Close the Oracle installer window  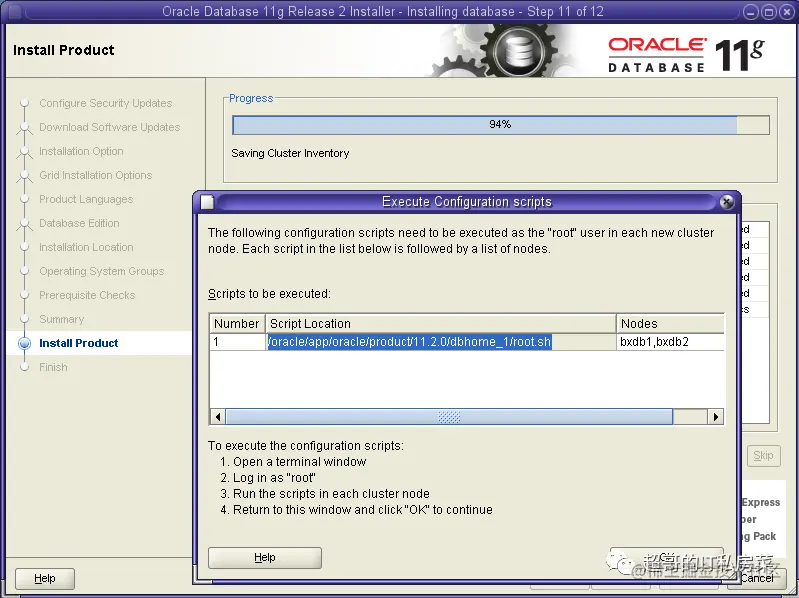pos(786,11)
